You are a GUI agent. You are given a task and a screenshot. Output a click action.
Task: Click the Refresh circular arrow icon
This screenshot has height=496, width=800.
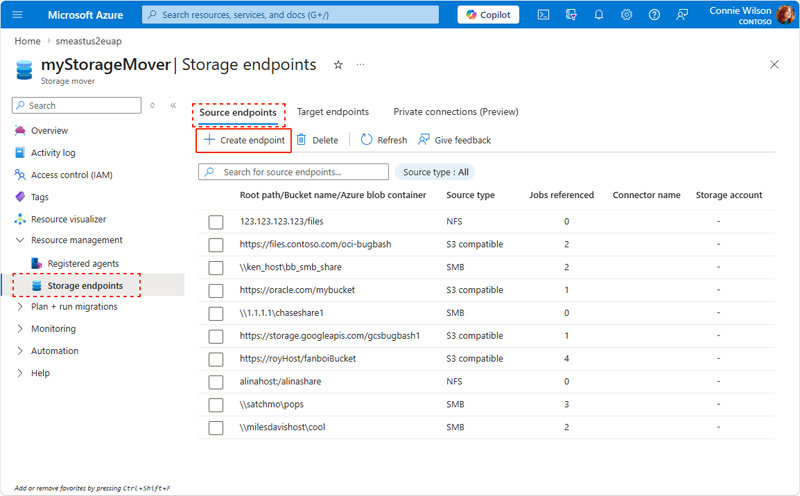coord(366,139)
